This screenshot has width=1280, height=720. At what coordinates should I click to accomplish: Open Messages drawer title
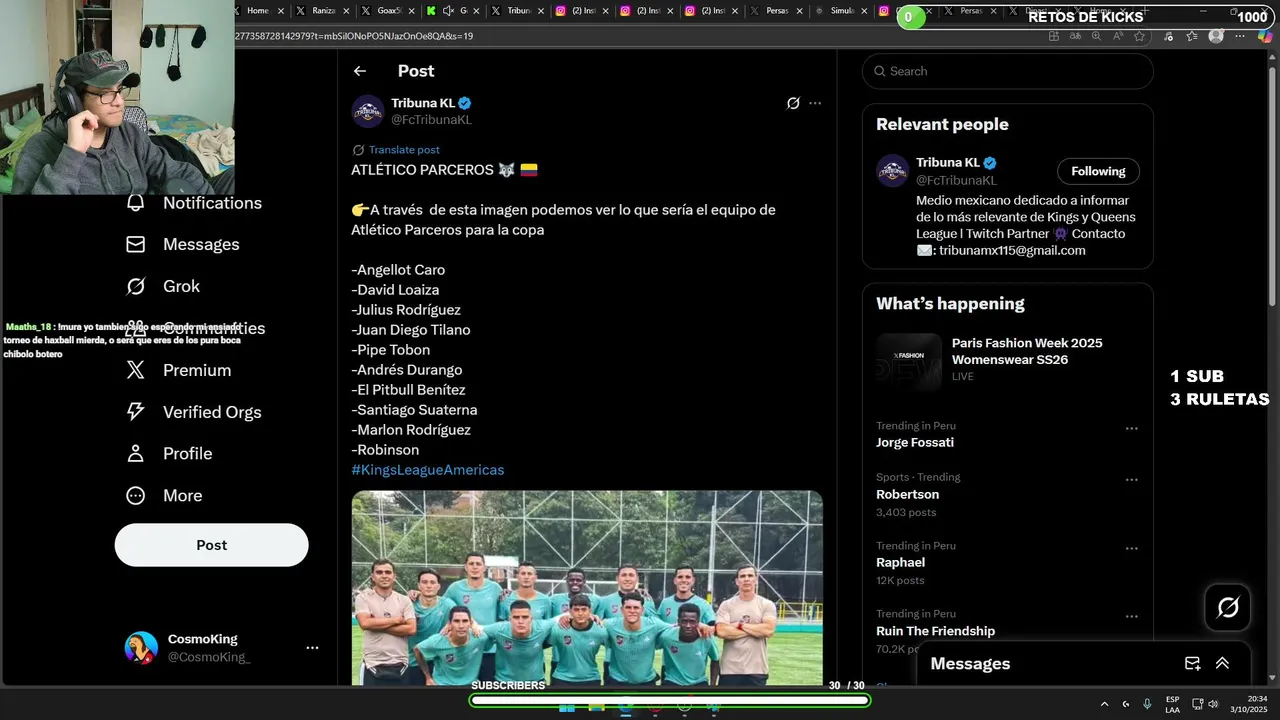tap(970, 663)
